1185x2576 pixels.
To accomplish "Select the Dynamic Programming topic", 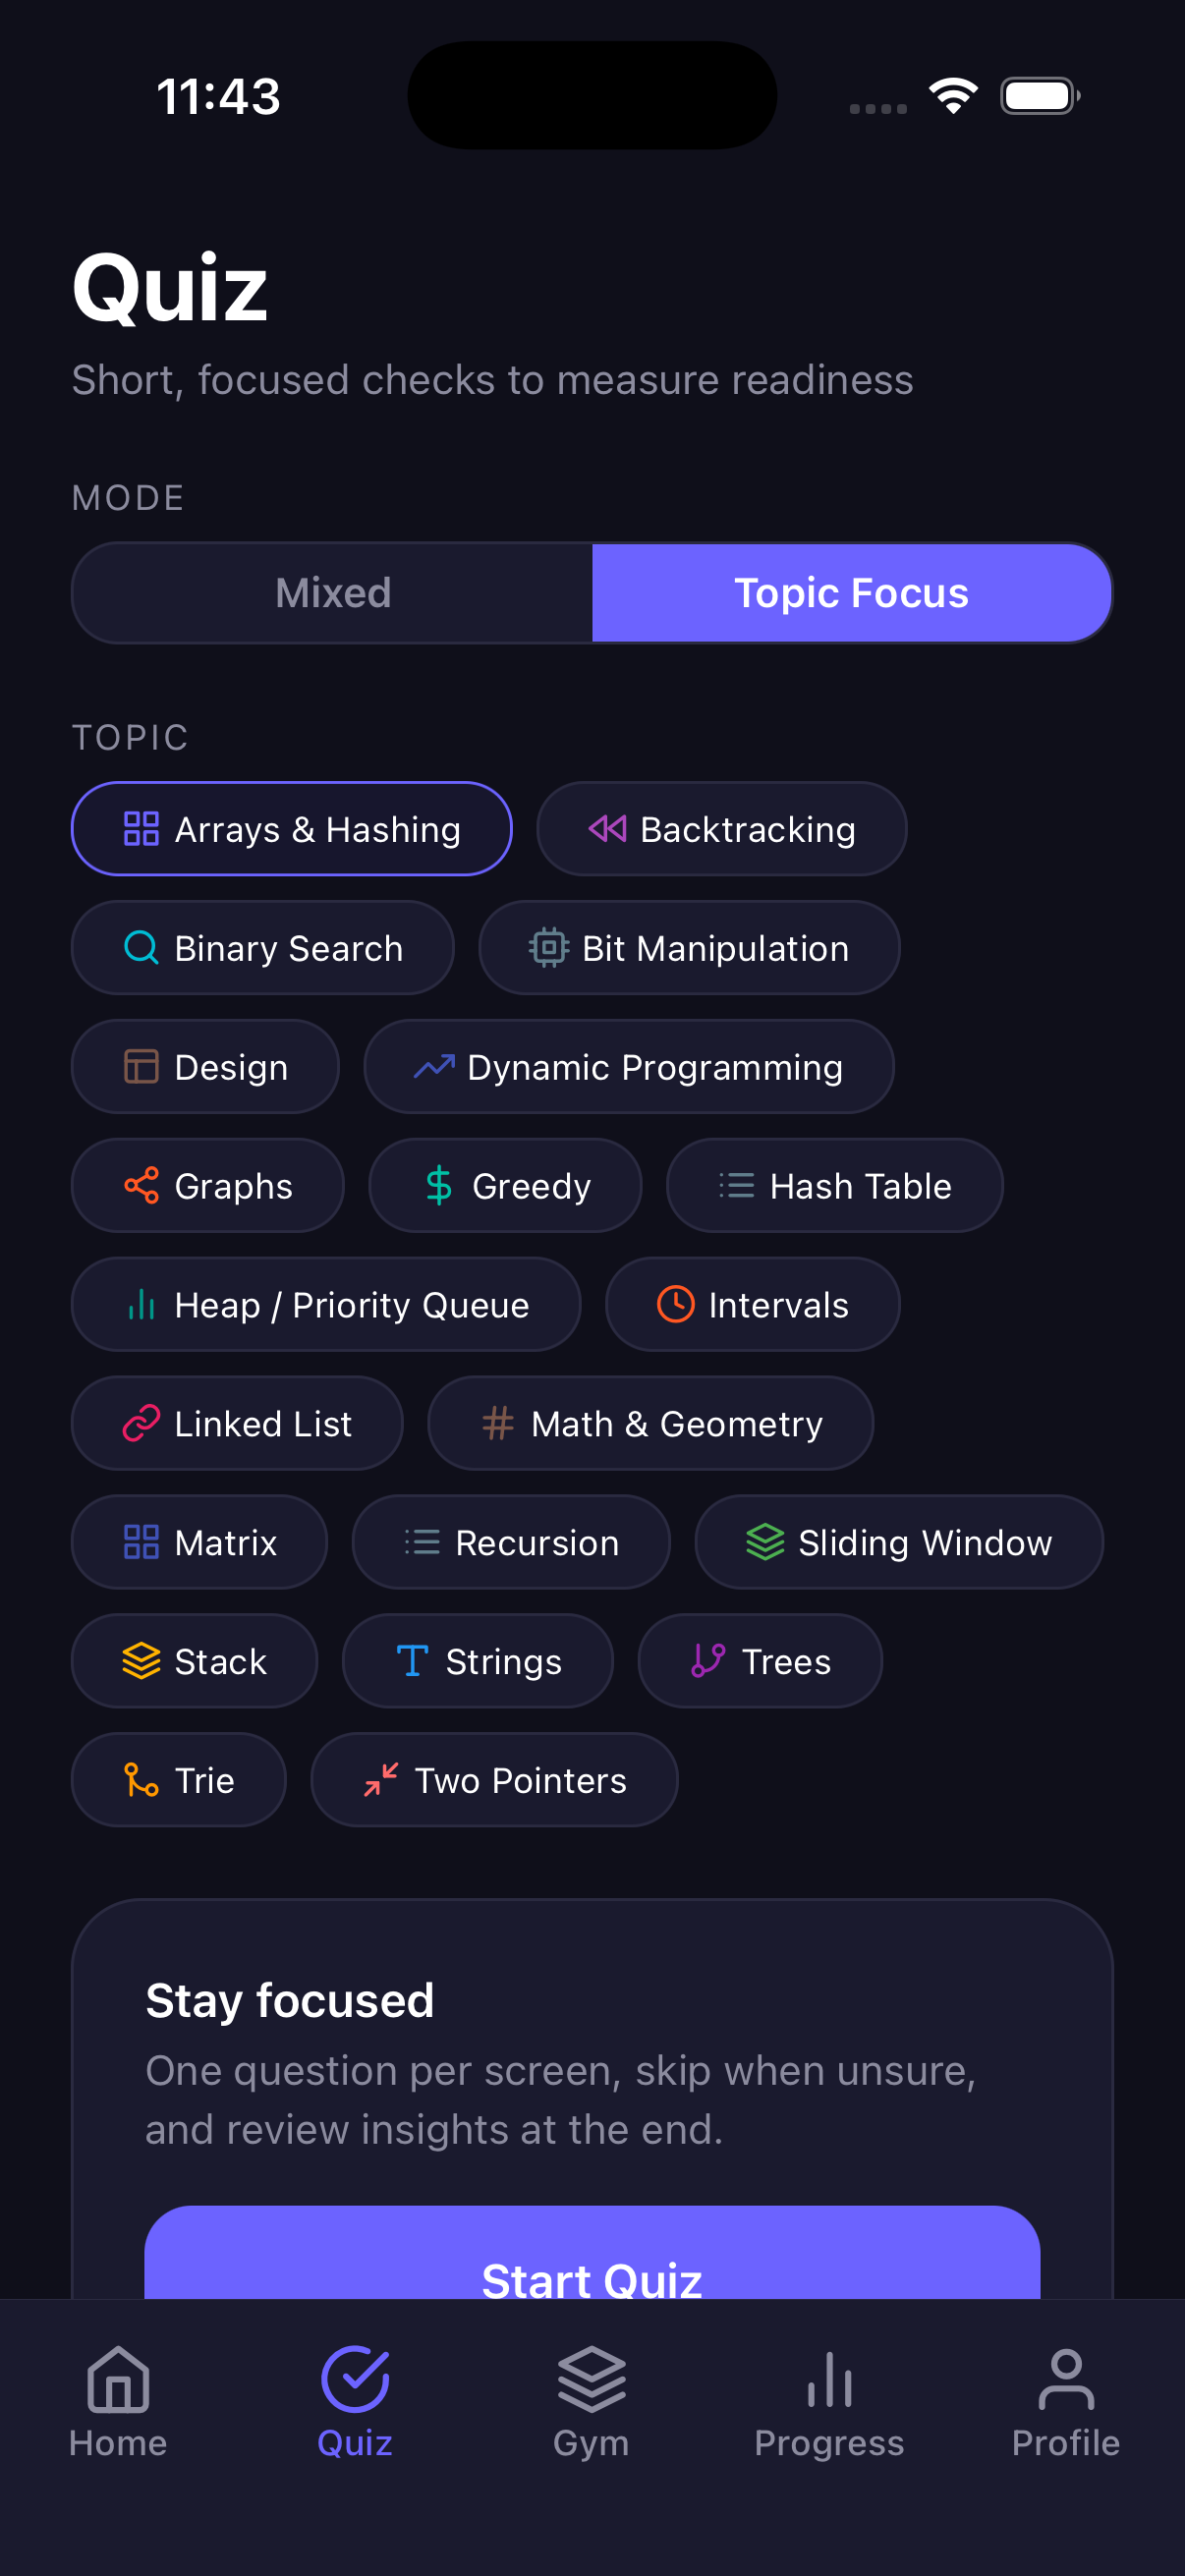I will pos(626,1067).
